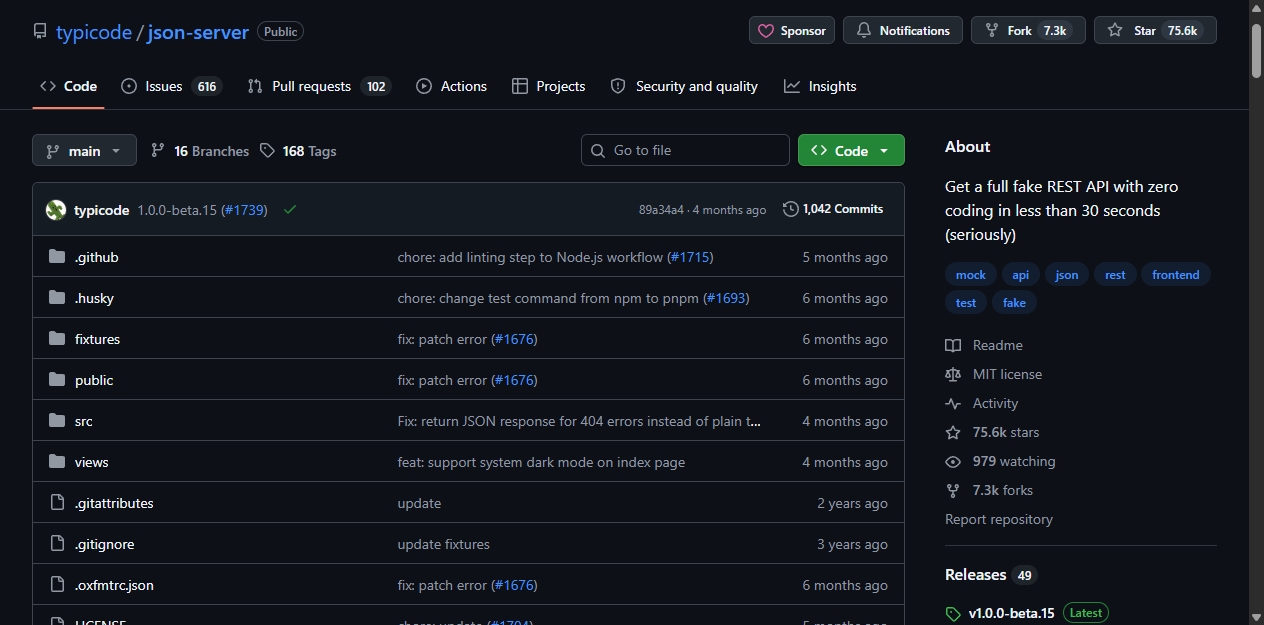Viewport: 1264px width, 625px height.
Task: Click the branch icon beside 16 Branches
Action: (x=158, y=150)
